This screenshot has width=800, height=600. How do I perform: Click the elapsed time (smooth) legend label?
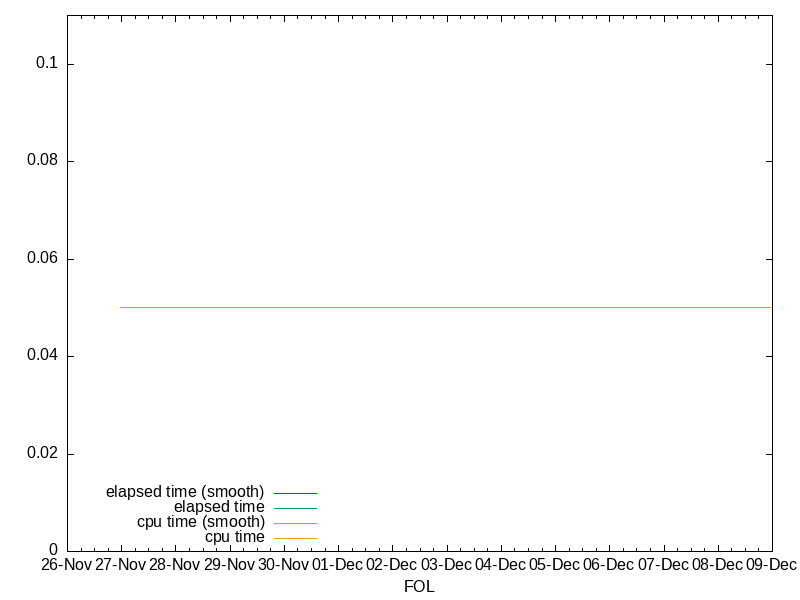click(x=185, y=492)
